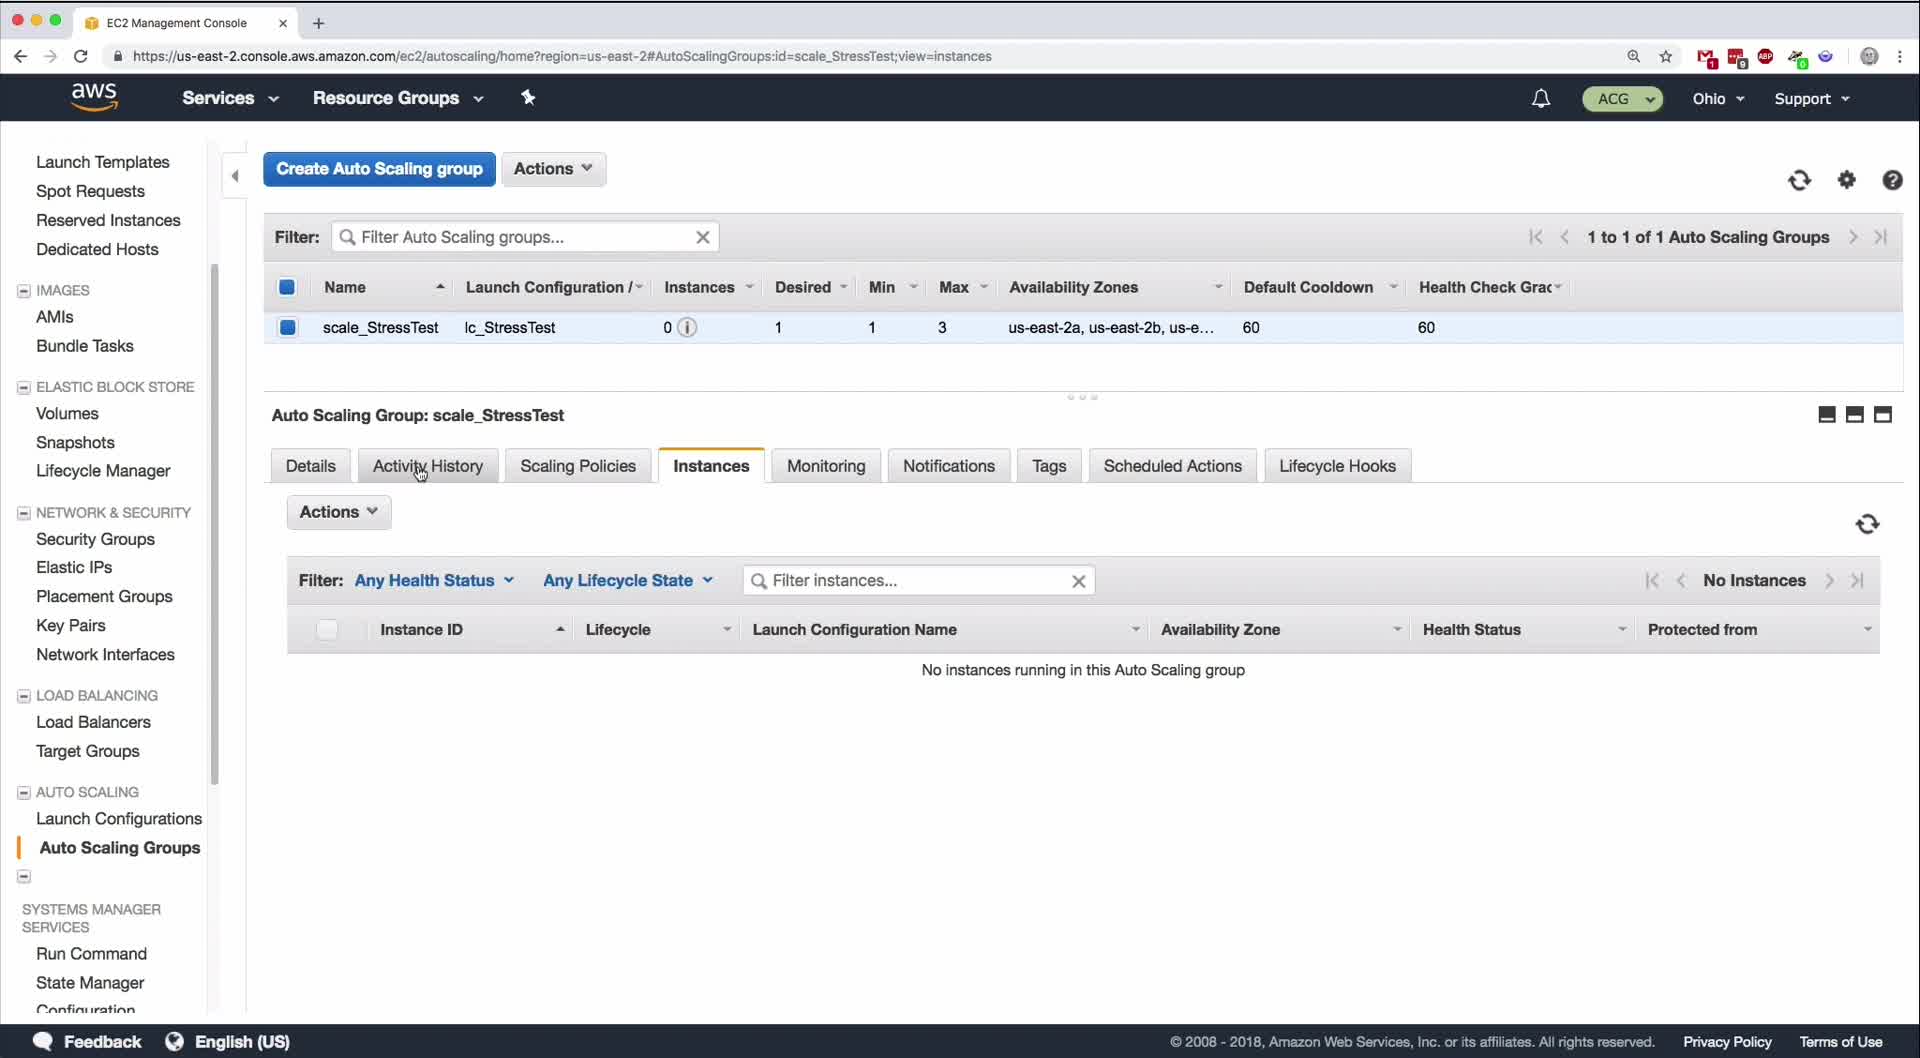Click the Filter instances search field
The height and width of the screenshot is (1058, 1920).
(x=919, y=581)
